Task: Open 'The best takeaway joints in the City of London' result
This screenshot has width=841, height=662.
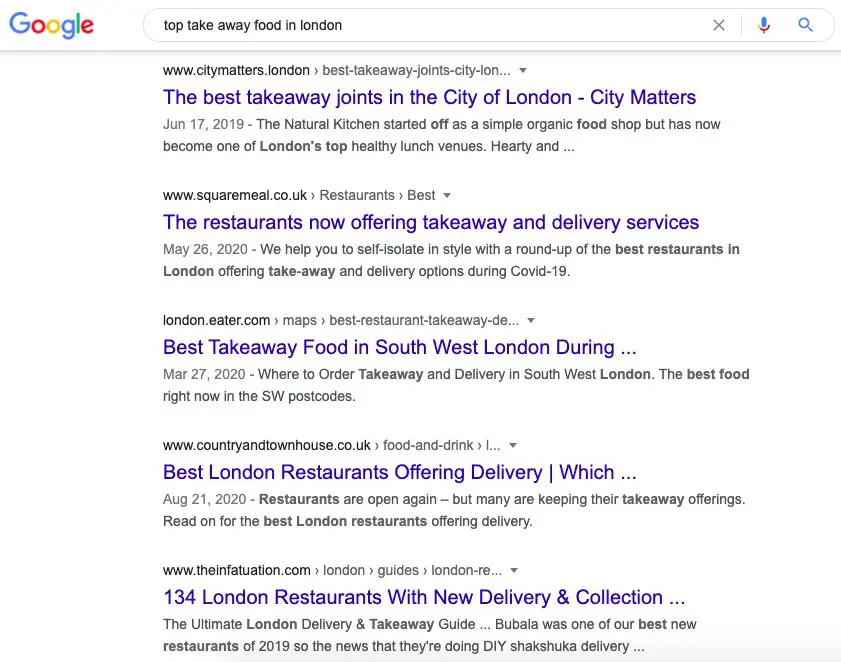Action: 429,98
